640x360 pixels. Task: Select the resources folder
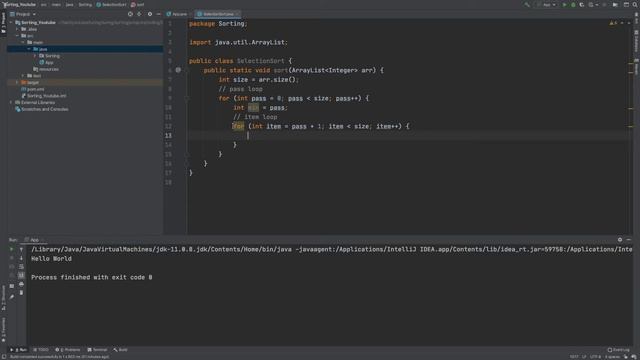click(46, 69)
